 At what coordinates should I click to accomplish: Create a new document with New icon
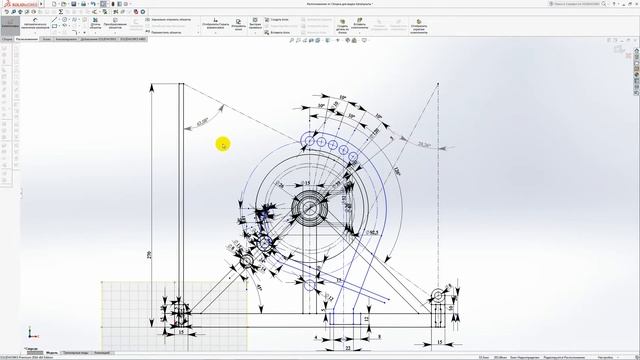[54, 4]
